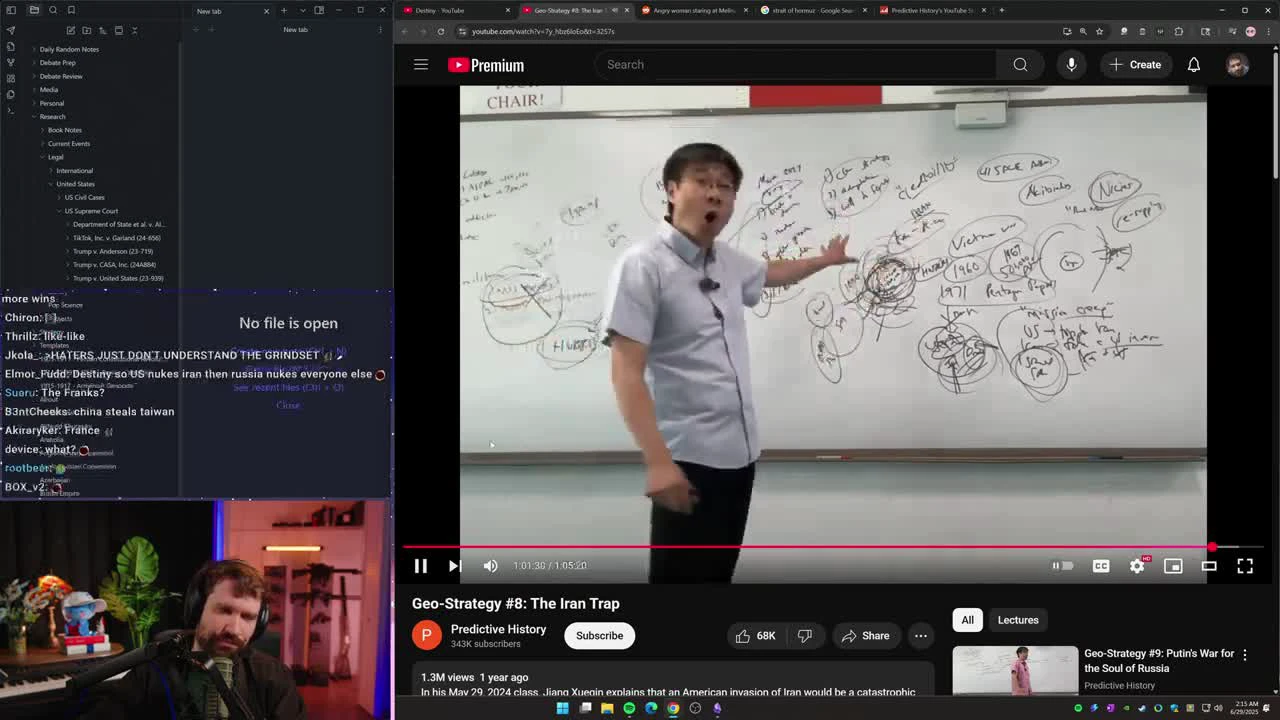Open the YouTube account avatar menu
Screen dimensions: 1280x720
(x=1238, y=65)
